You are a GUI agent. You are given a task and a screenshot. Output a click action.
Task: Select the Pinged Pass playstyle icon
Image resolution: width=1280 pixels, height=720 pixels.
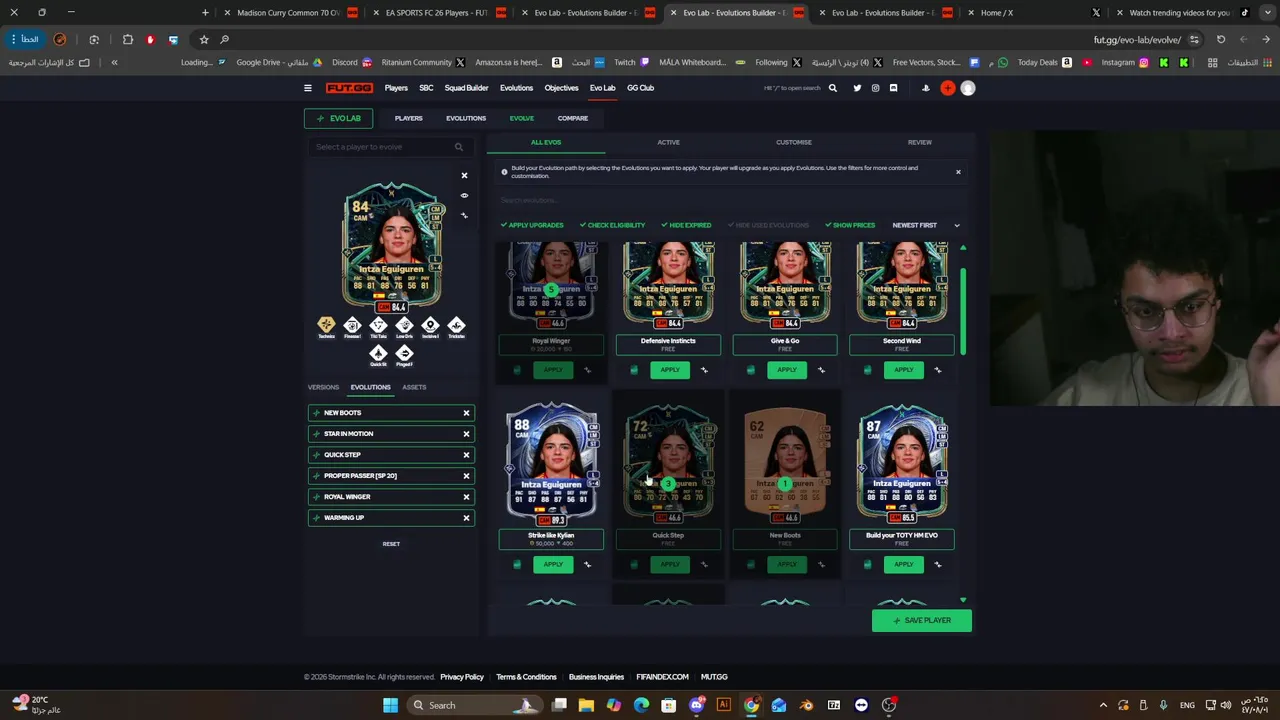(x=404, y=353)
